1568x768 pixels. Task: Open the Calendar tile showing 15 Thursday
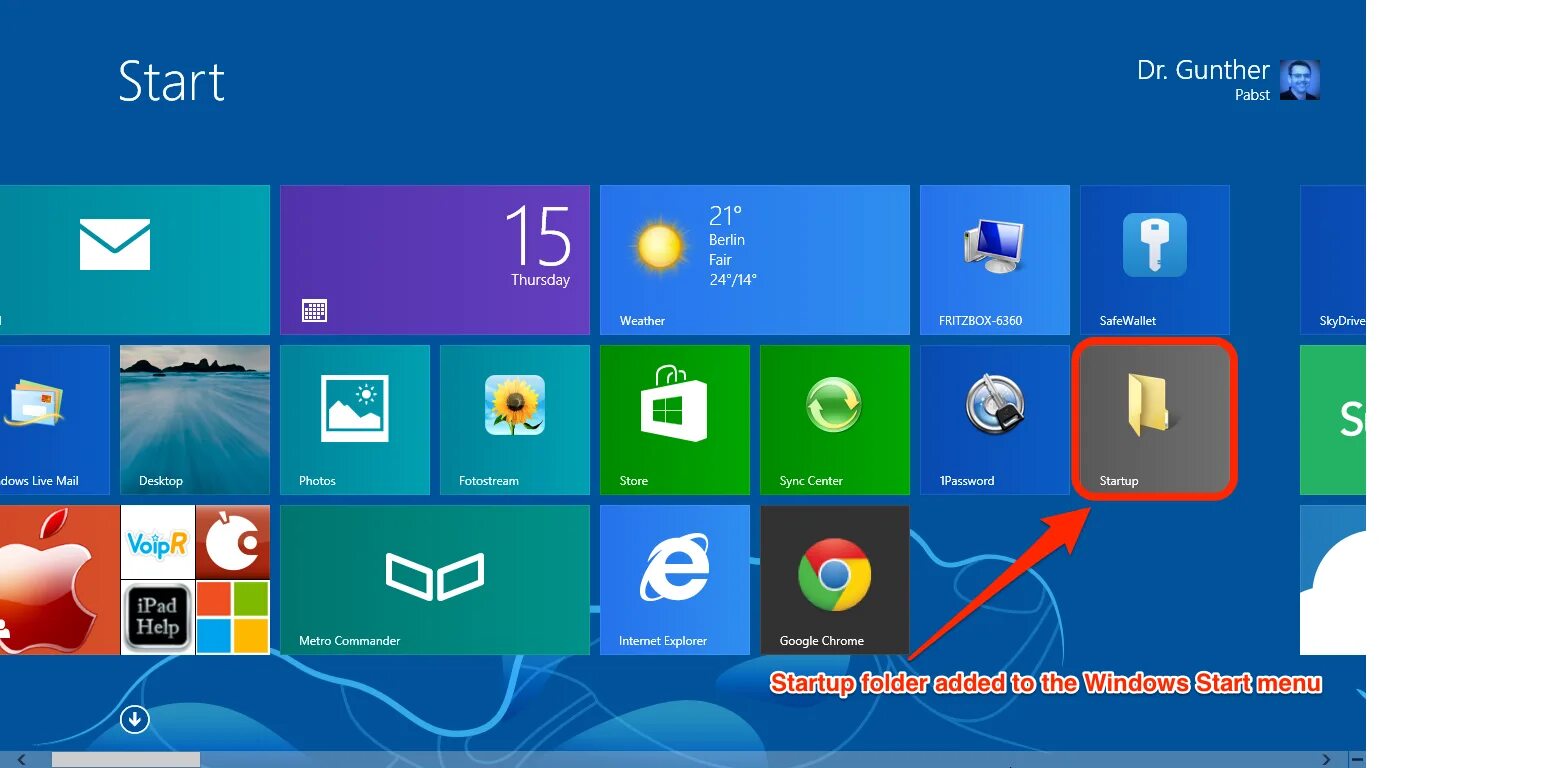click(x=435, y=260)
